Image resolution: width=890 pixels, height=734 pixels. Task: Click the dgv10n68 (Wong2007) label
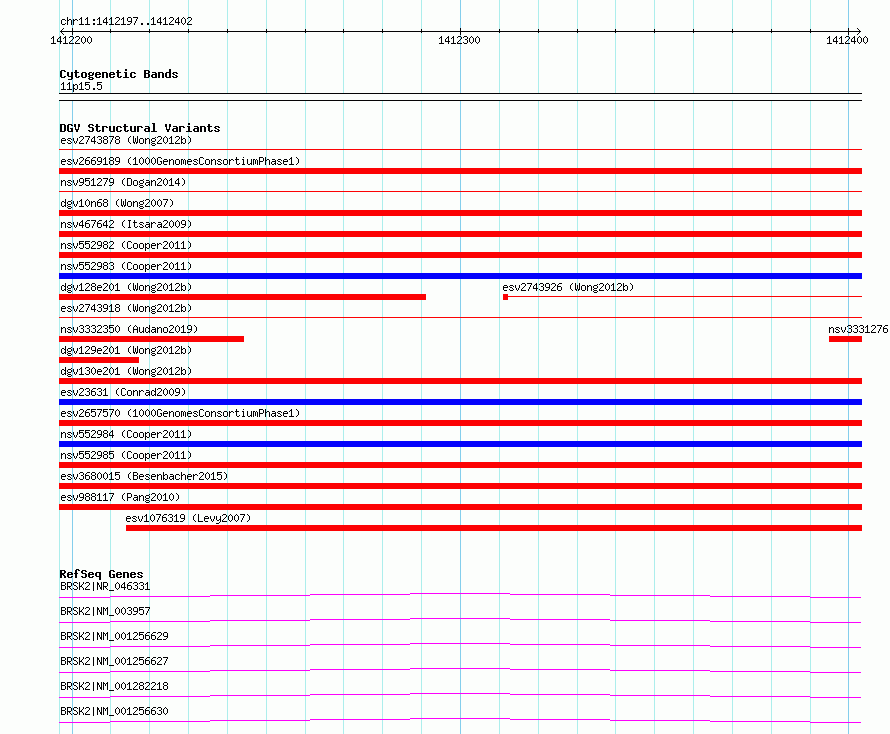[117, 203]
